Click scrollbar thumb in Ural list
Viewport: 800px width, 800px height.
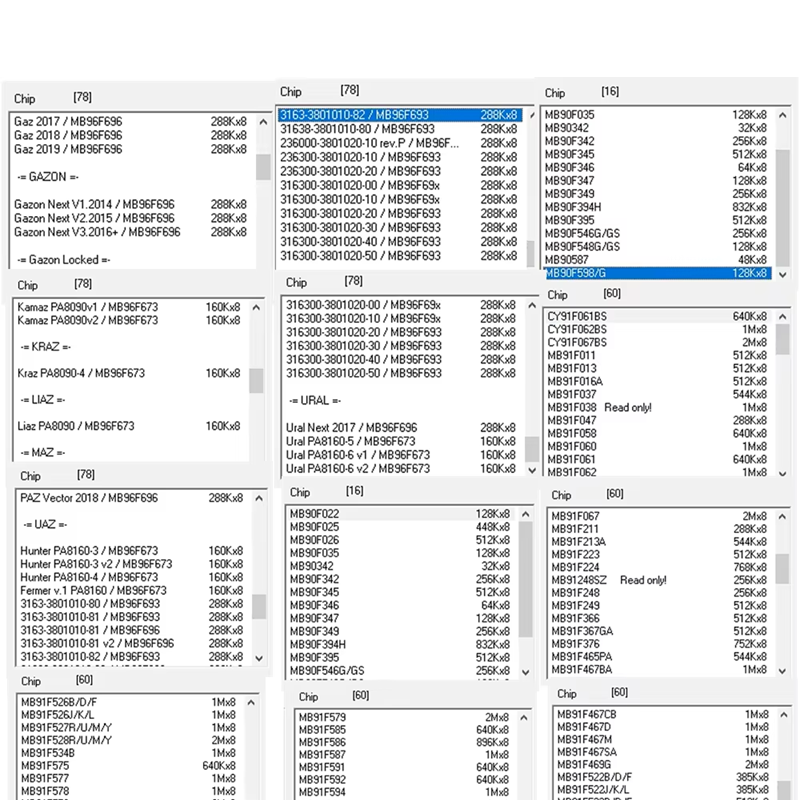532,449
